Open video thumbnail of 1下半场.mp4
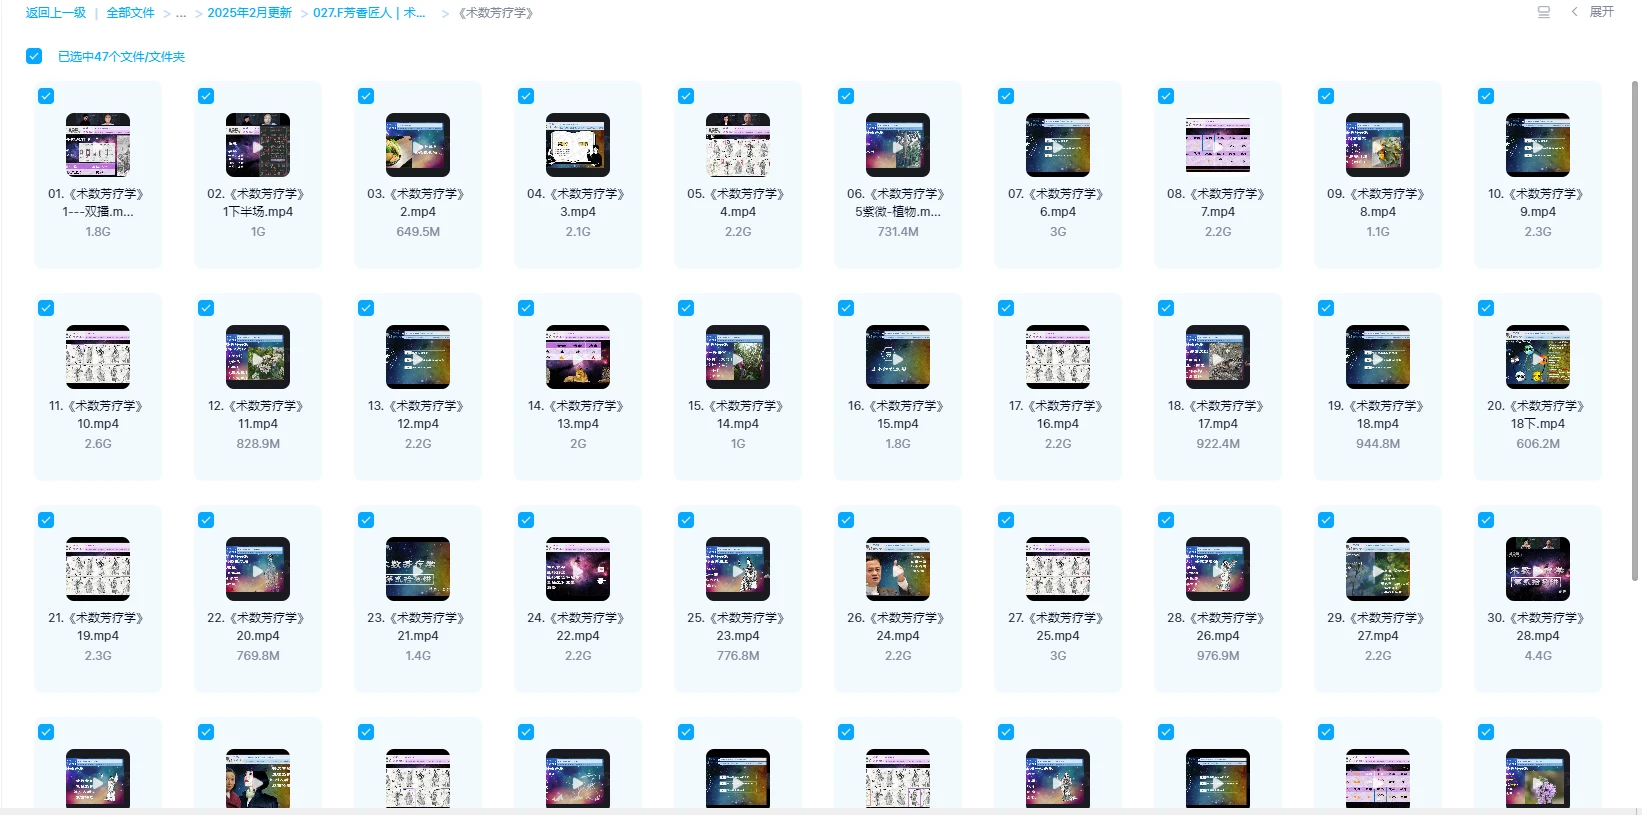 (x=258, y=145)
